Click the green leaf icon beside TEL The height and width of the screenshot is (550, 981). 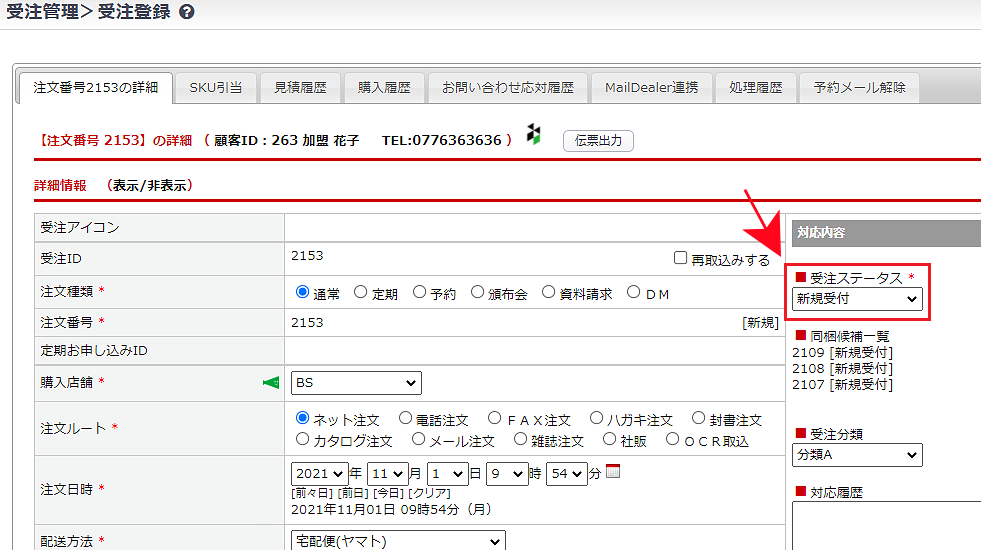point(534,134)
